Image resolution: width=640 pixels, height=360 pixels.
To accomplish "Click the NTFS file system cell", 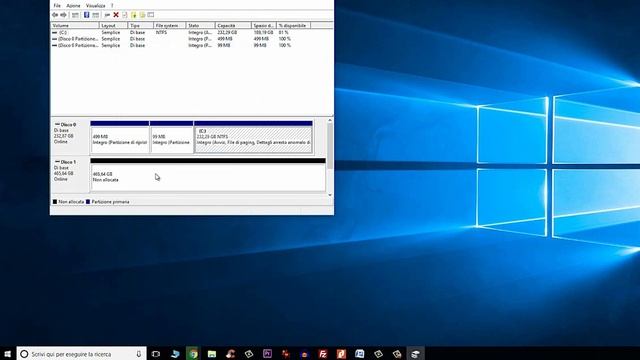I will tap(161, 32).
